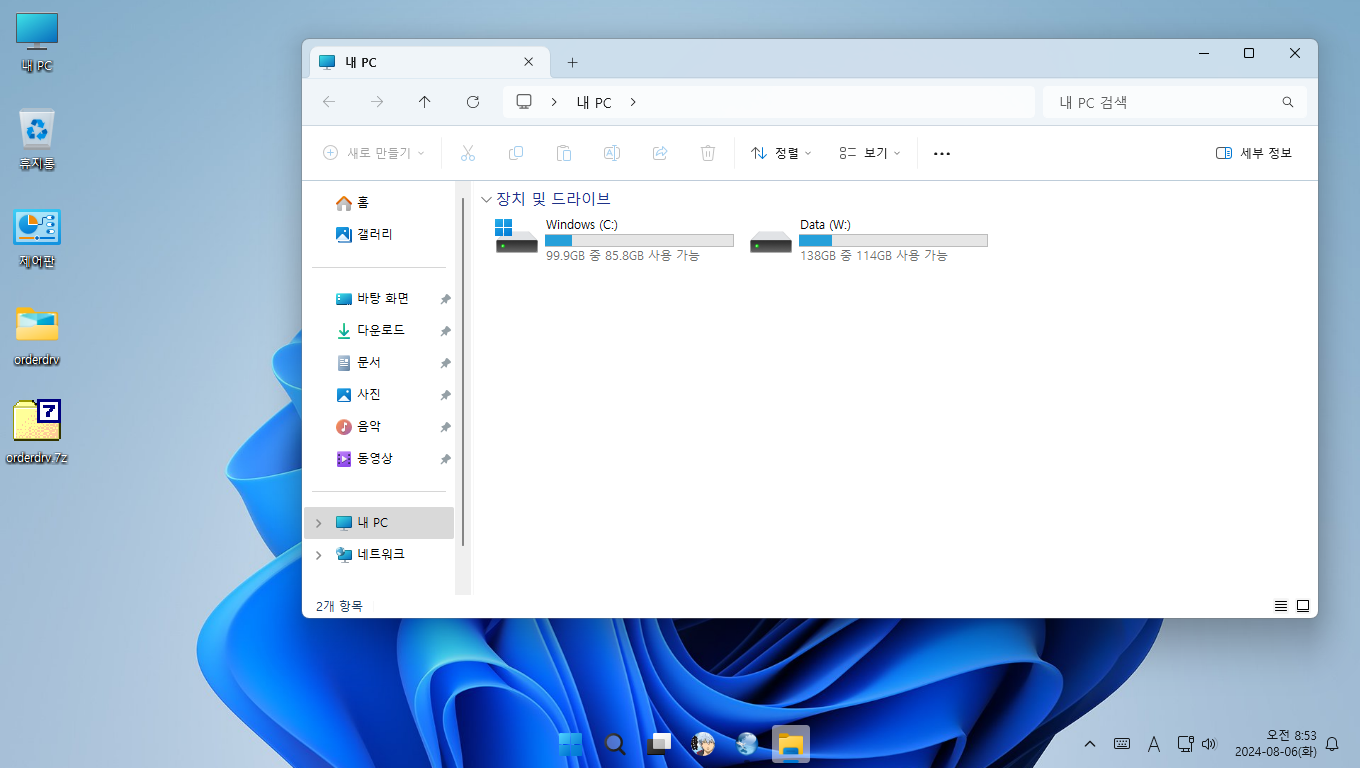The height and width of the screenshot is (768, 1360).
Task: Click the Cut scissors icon
Action: pos(467,153)
